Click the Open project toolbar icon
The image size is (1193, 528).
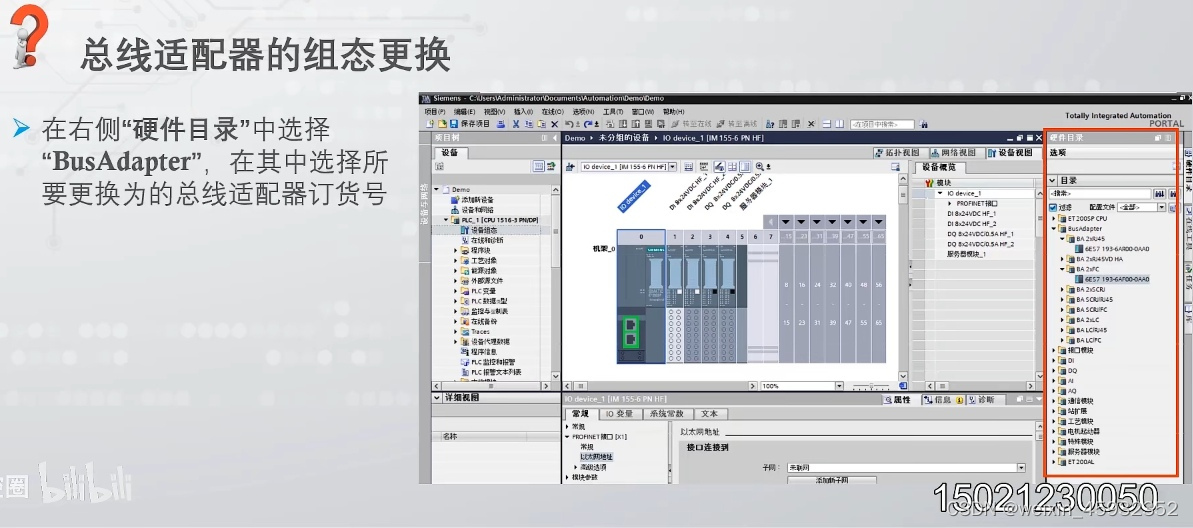coord(441,124)
